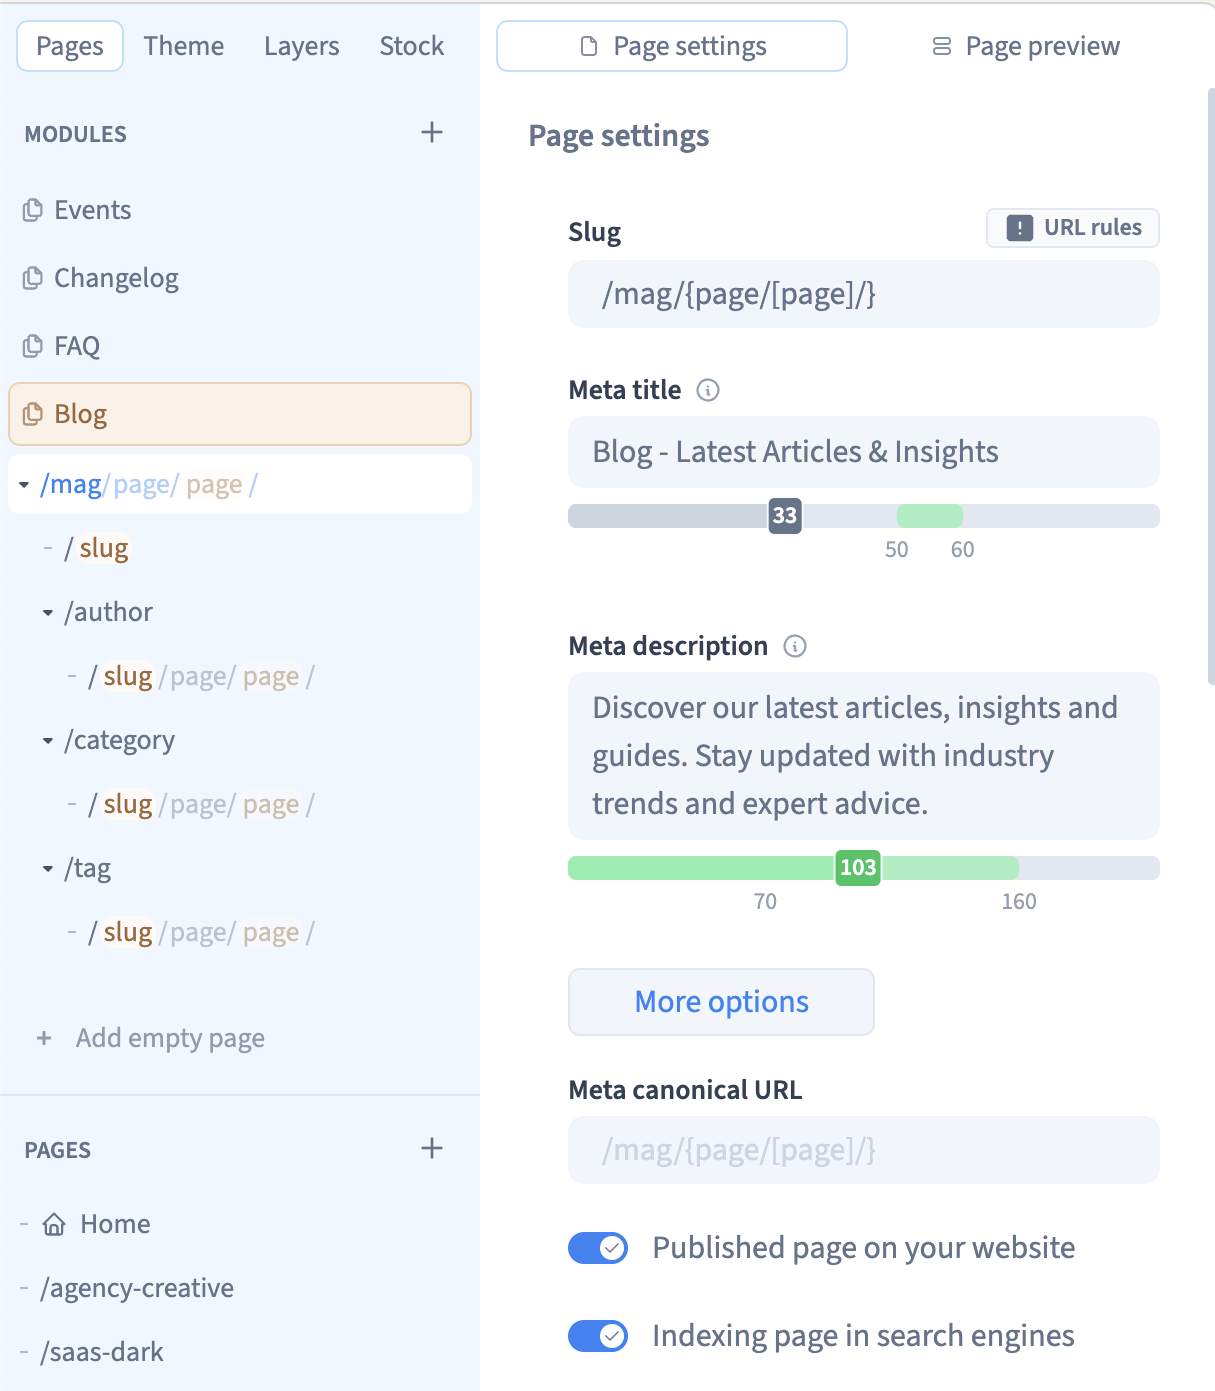Switch to the Theme tab
Viewport: 1215px width, 1391px height.
coord(183,45)
